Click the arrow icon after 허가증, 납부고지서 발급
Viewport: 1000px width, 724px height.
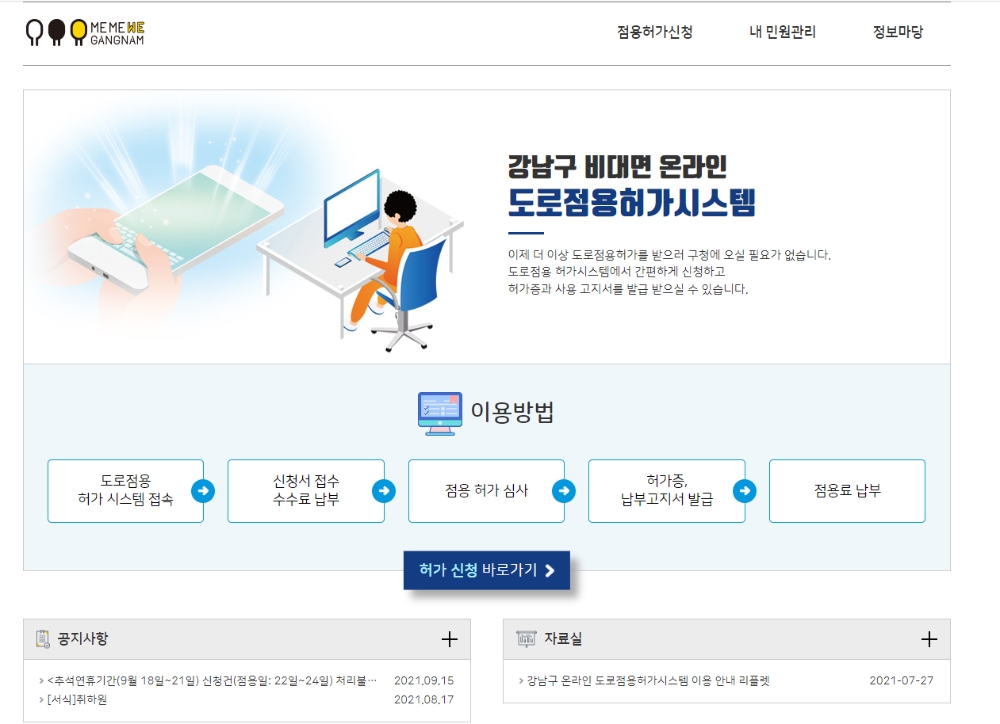pos(746,491)
